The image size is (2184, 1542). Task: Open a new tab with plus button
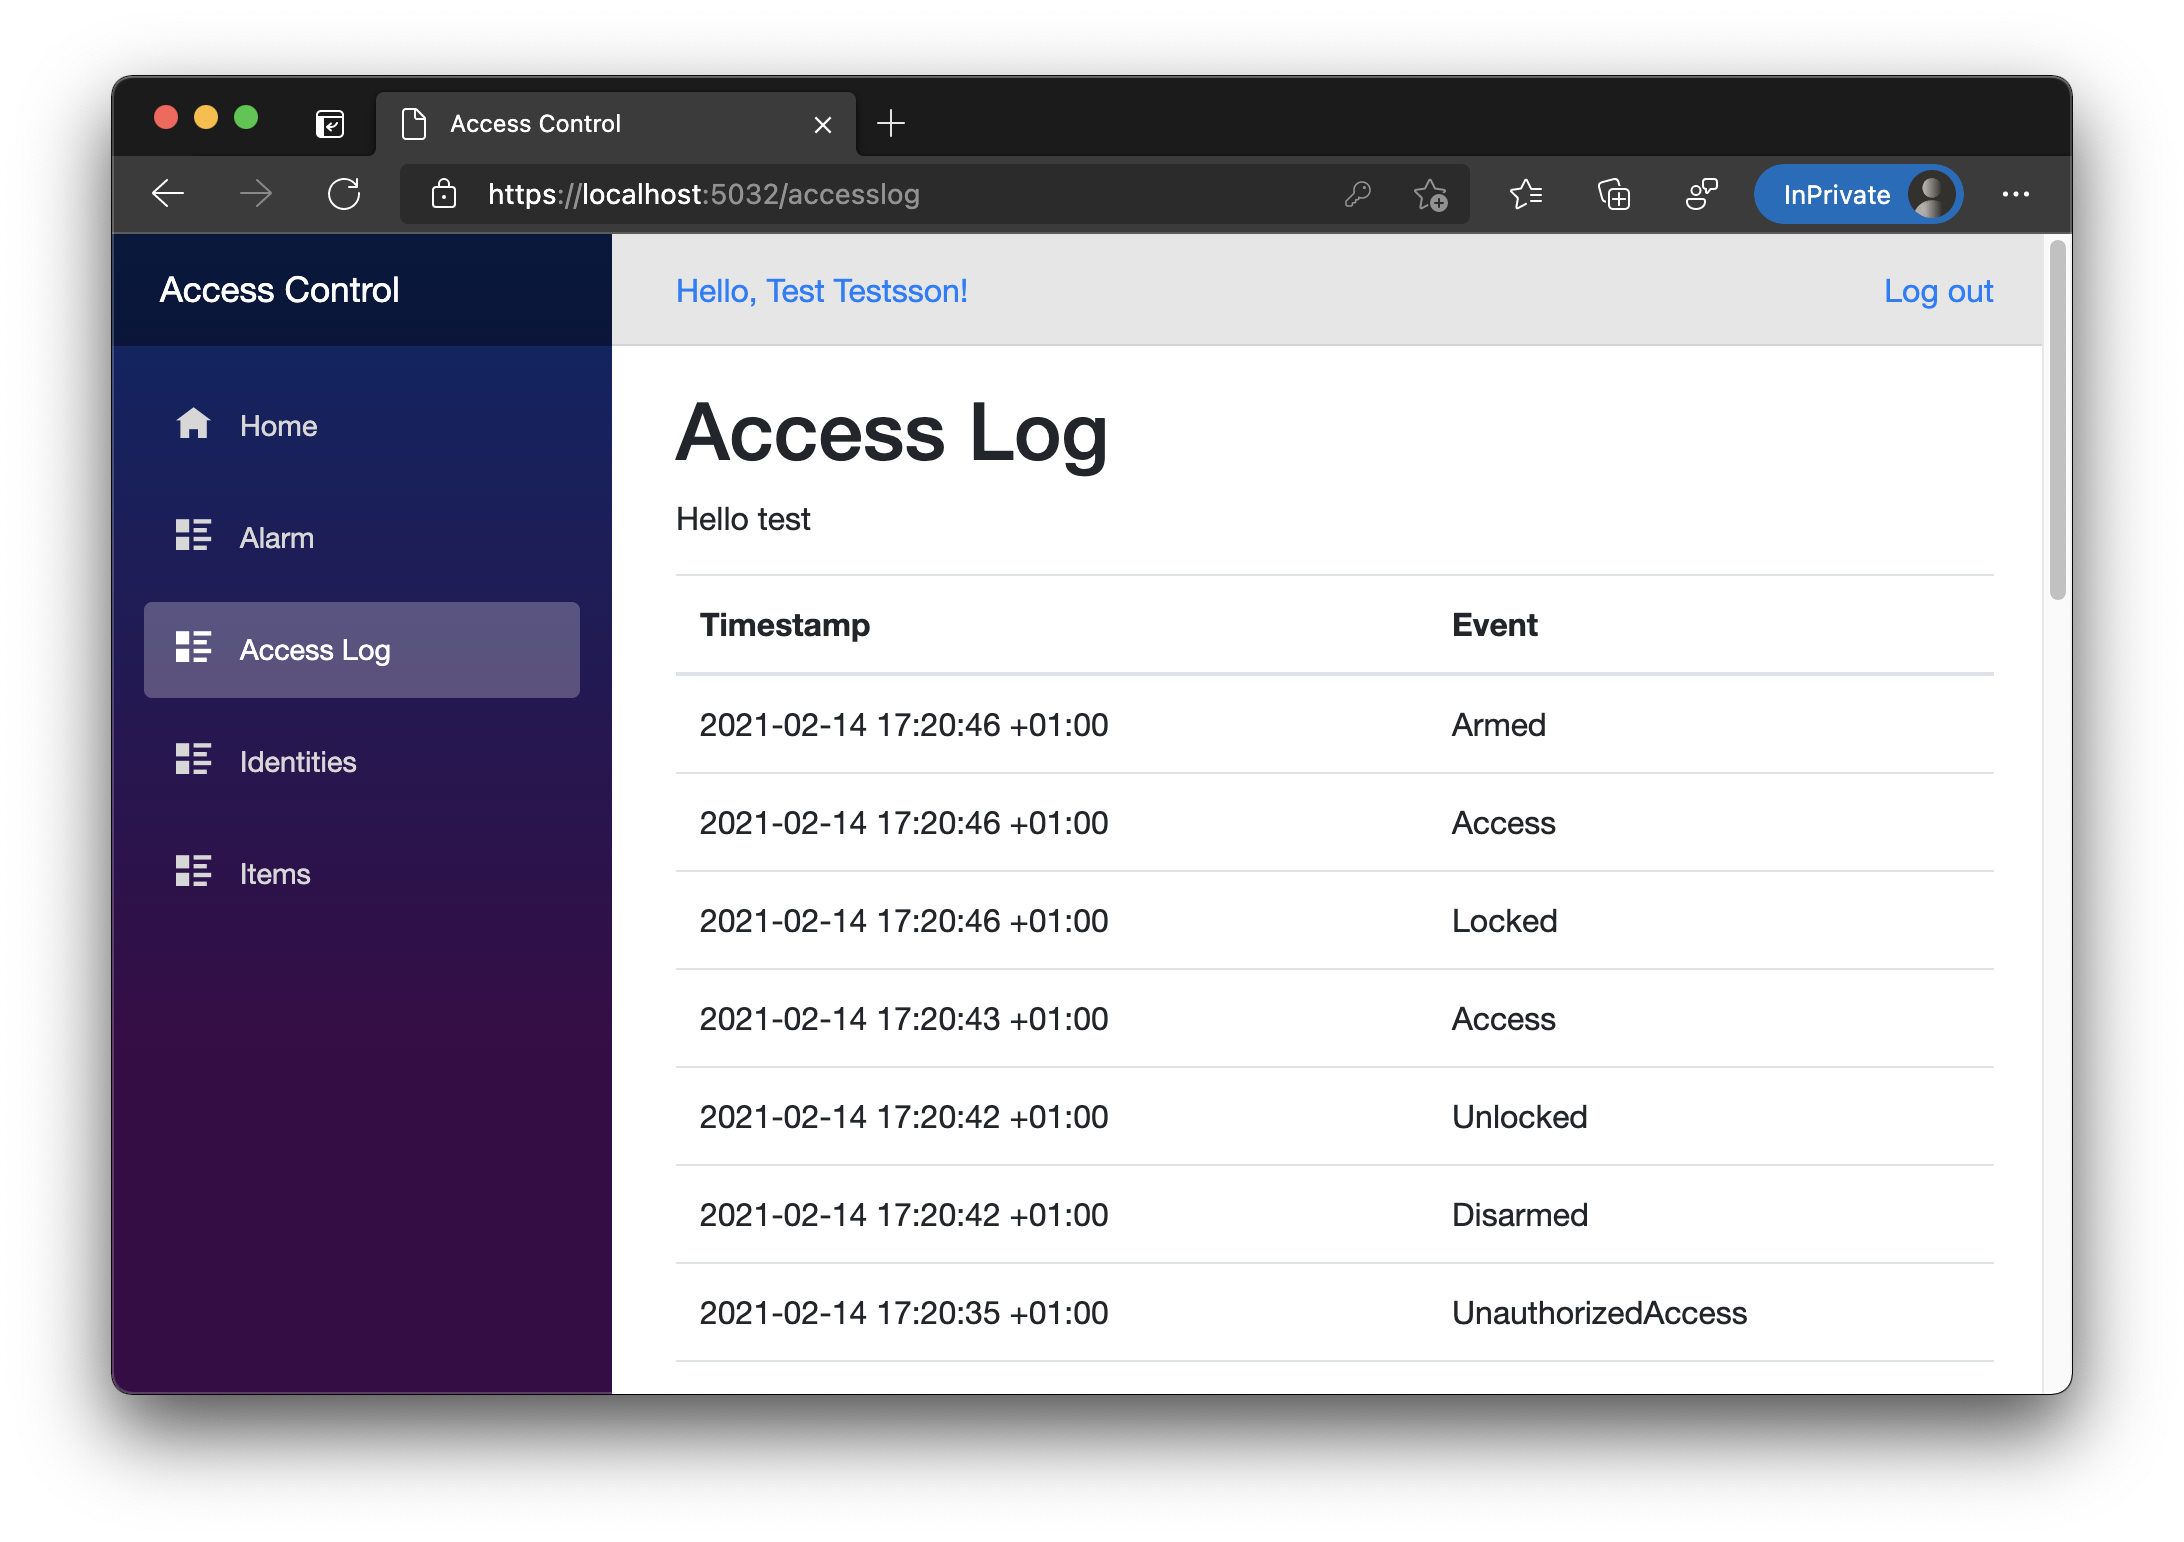pos(890,124)
